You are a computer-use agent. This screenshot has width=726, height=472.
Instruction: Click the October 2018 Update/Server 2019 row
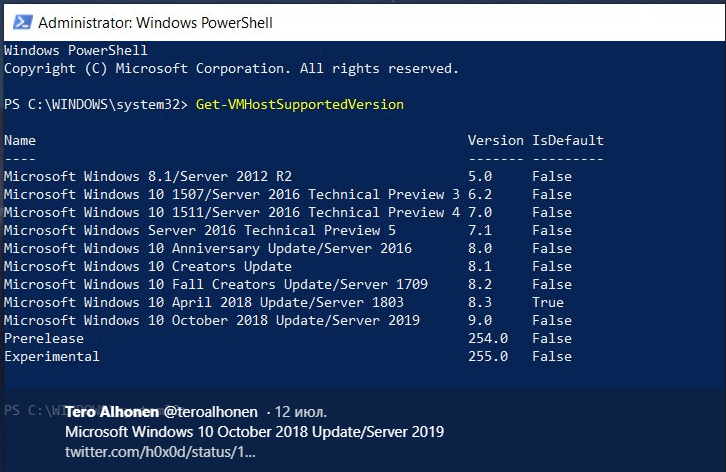[x=288, y=321]
